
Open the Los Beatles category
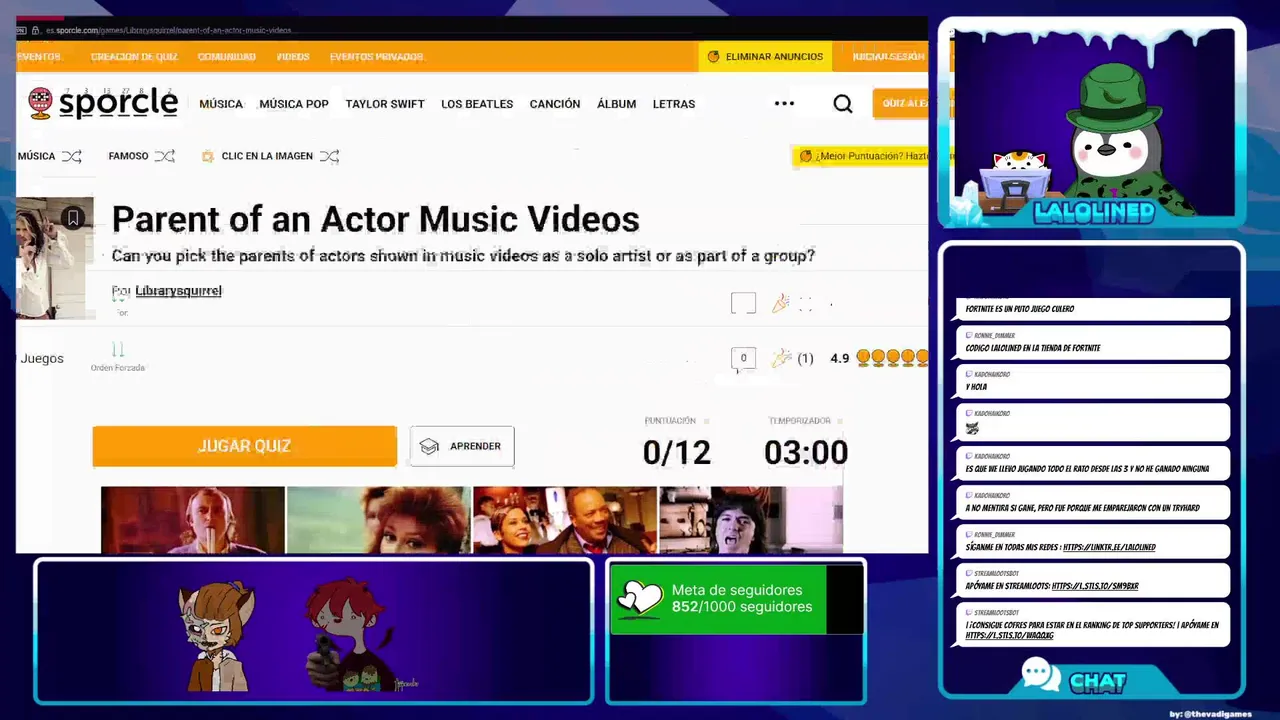click(x=477, y=104)
